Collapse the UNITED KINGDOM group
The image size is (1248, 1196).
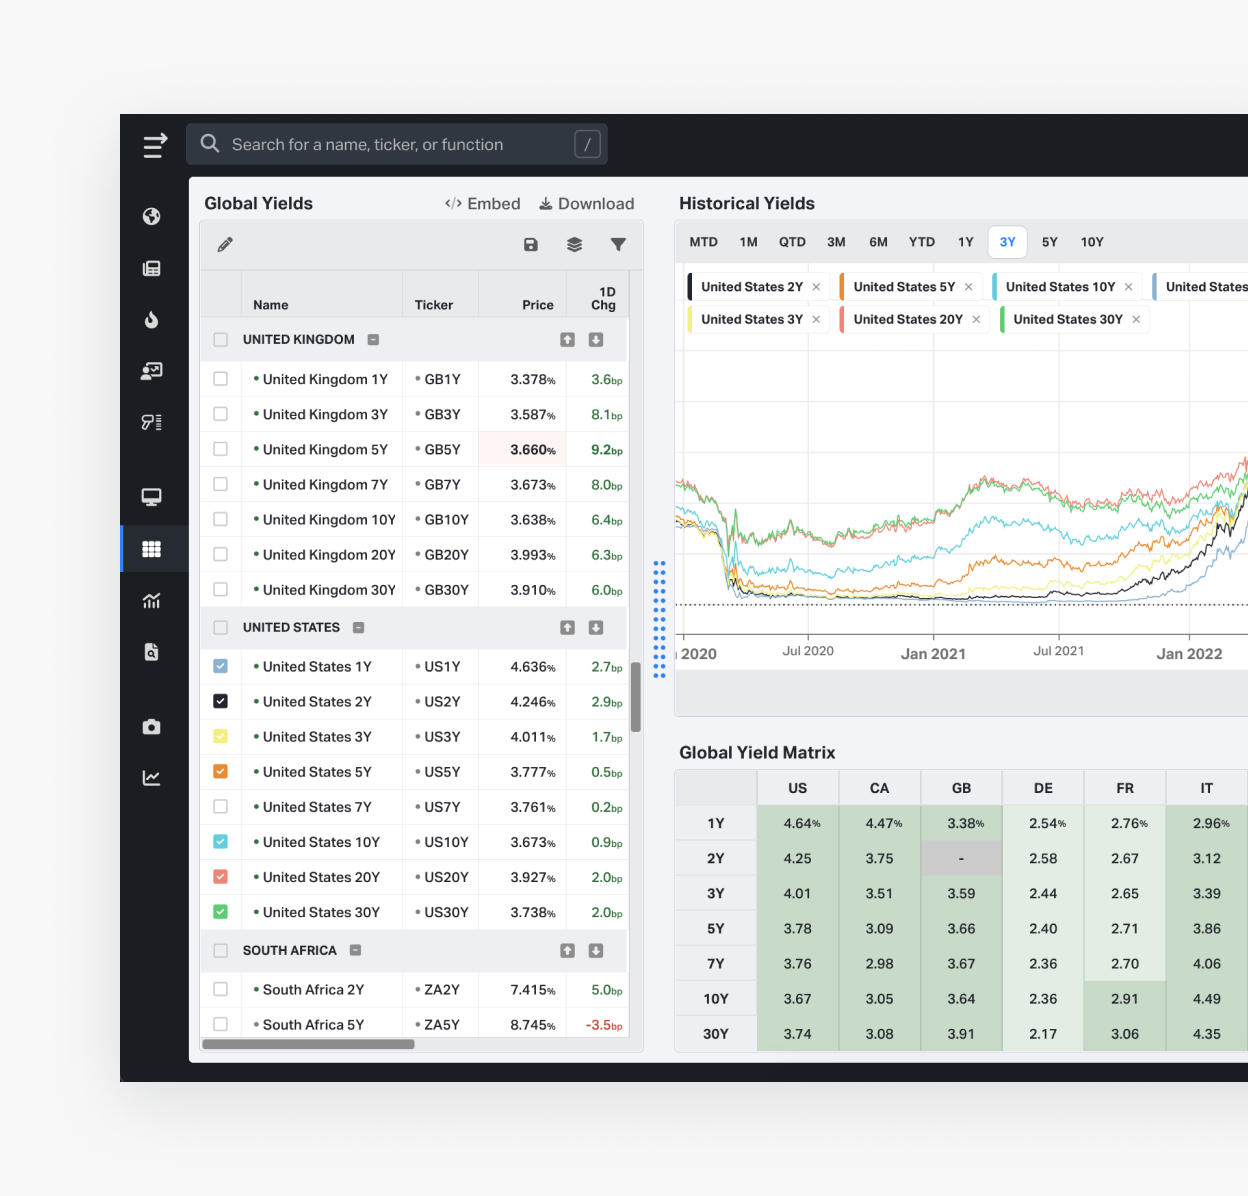(373, 340)
